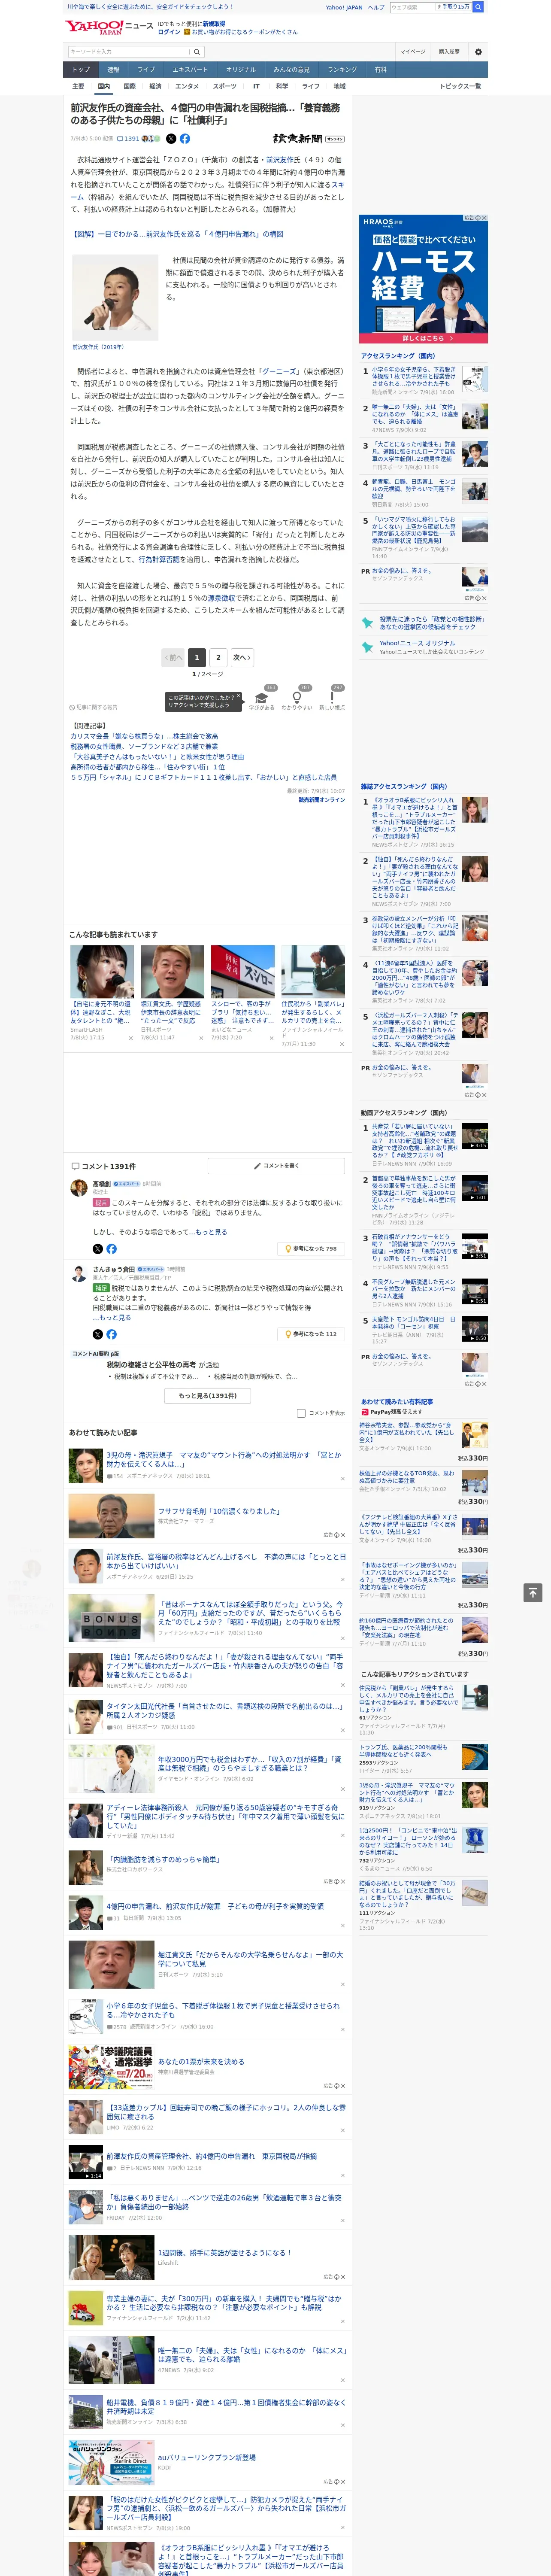Click 高橋創's profile avatar
551x2576 pixels.
(x=78, y=1188)
